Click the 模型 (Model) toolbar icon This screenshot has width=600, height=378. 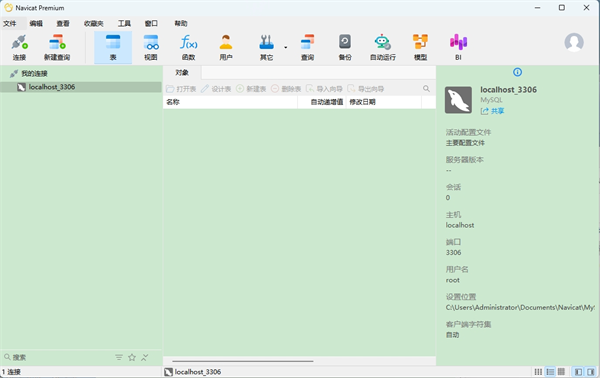(x=420, y=47)
